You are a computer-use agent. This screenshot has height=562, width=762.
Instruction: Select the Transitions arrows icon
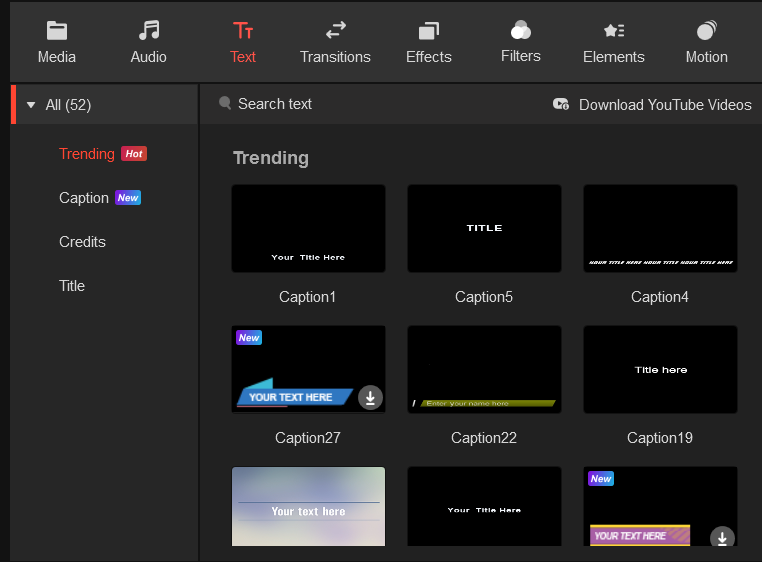point(335,31)
